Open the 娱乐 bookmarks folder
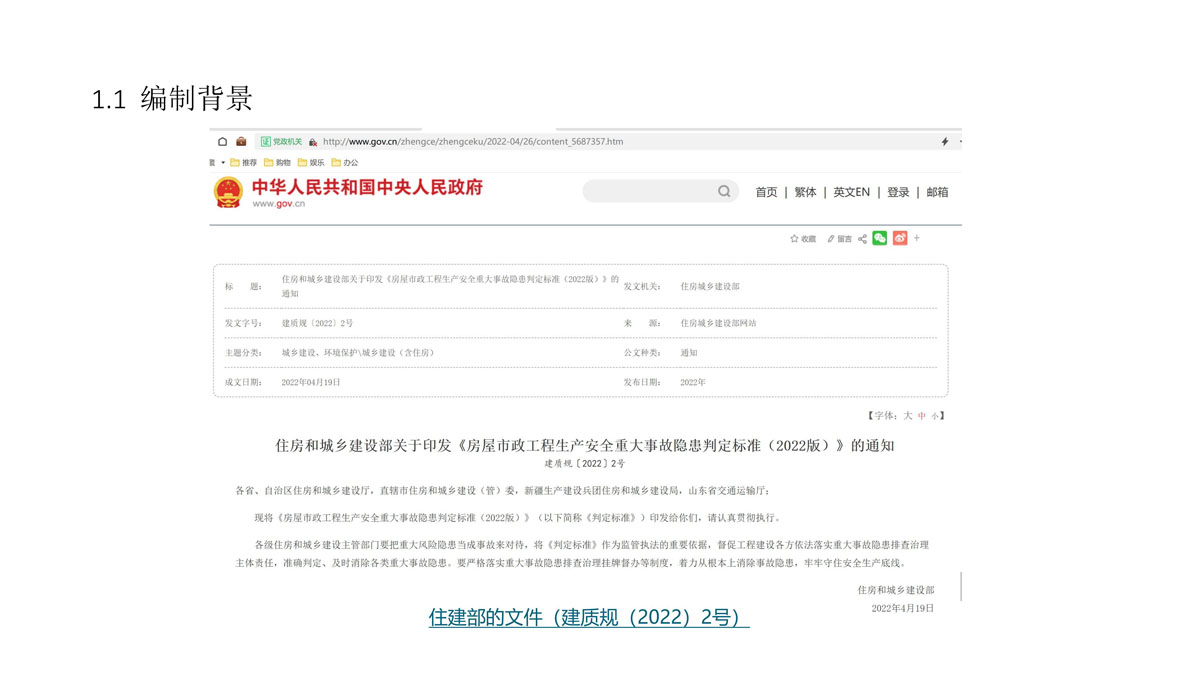 click(311, 162)
